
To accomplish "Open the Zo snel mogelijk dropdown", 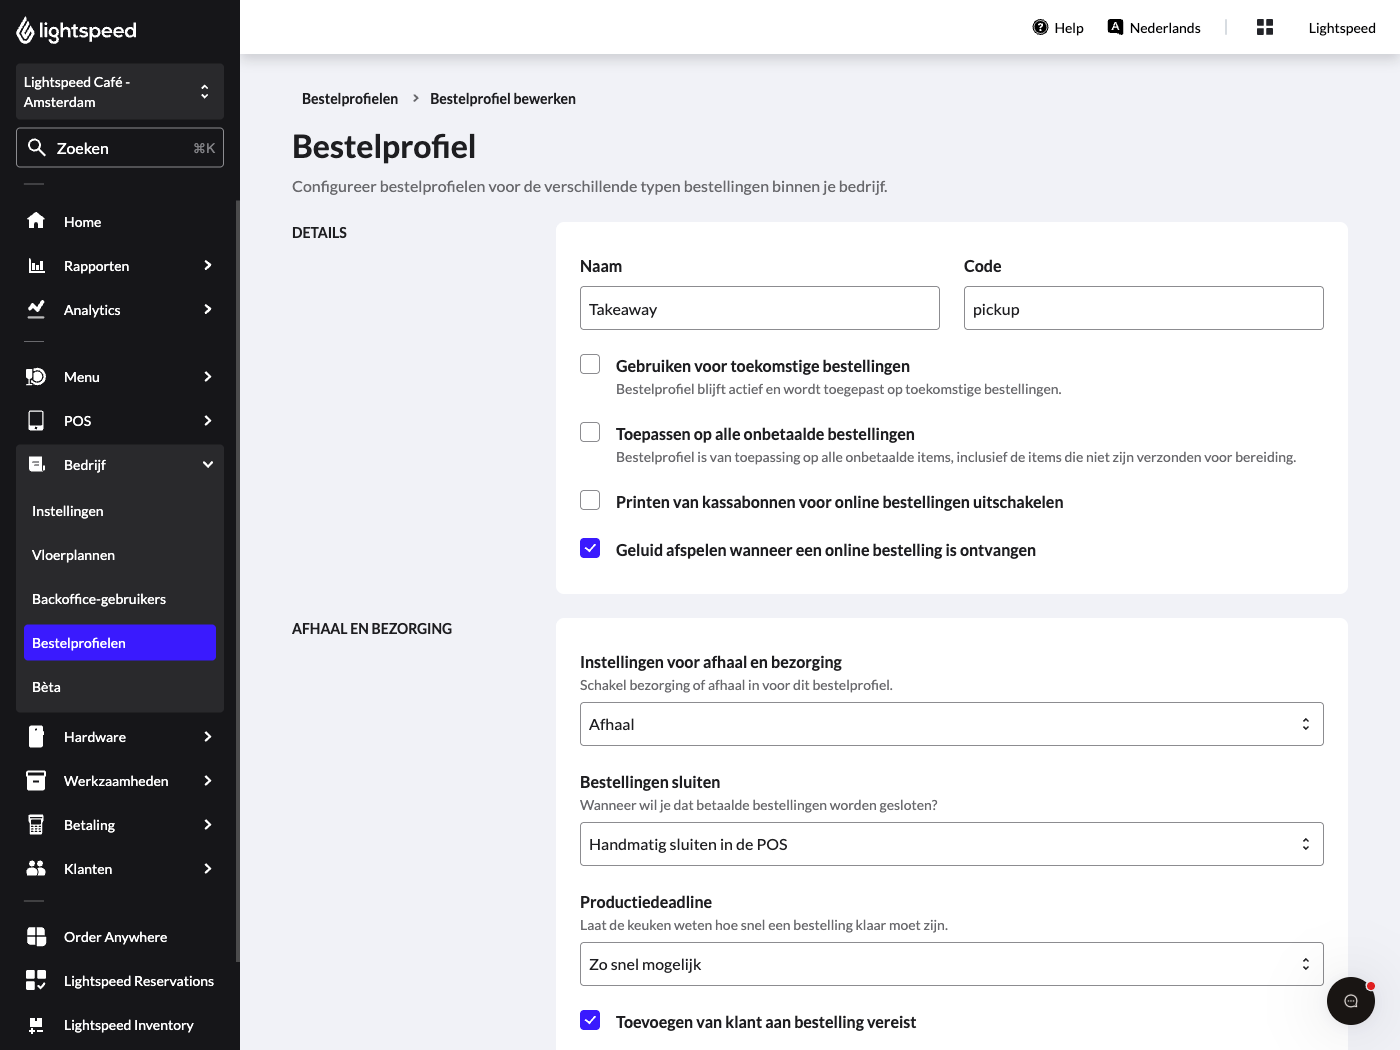I will point(952,964).
